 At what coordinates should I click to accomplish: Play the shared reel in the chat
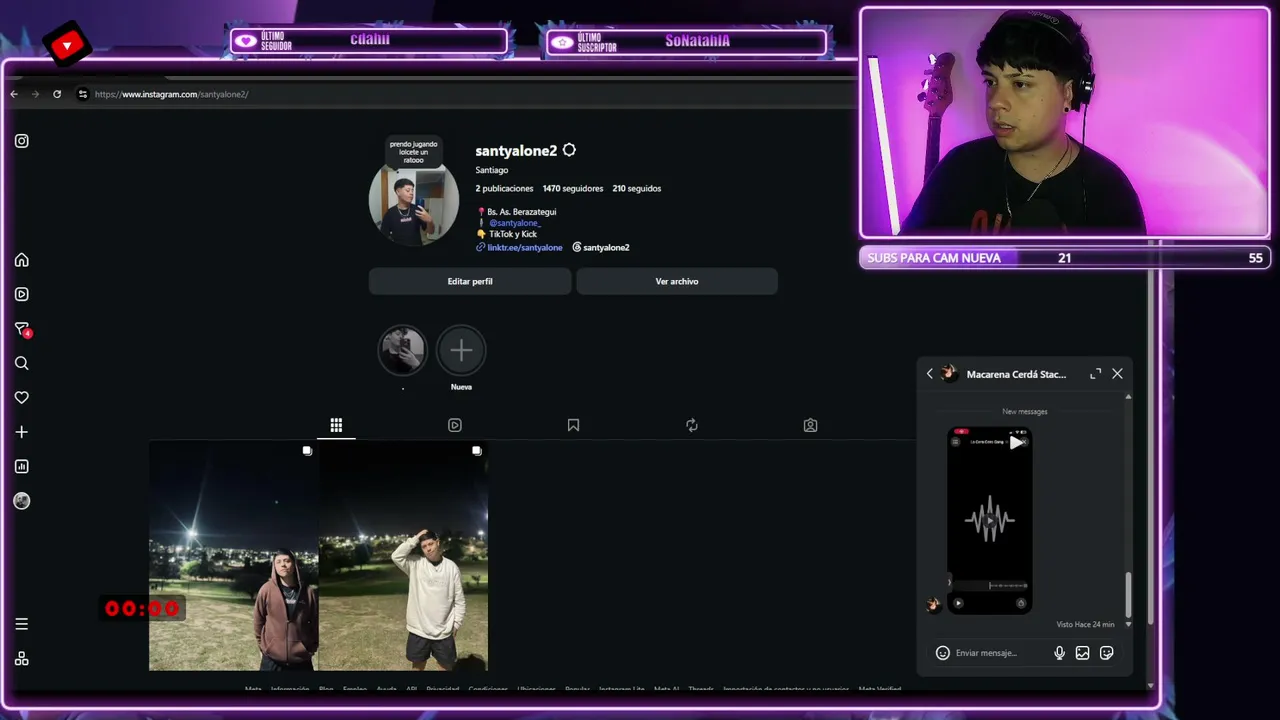pyautogui.click(x=989, y=520)
